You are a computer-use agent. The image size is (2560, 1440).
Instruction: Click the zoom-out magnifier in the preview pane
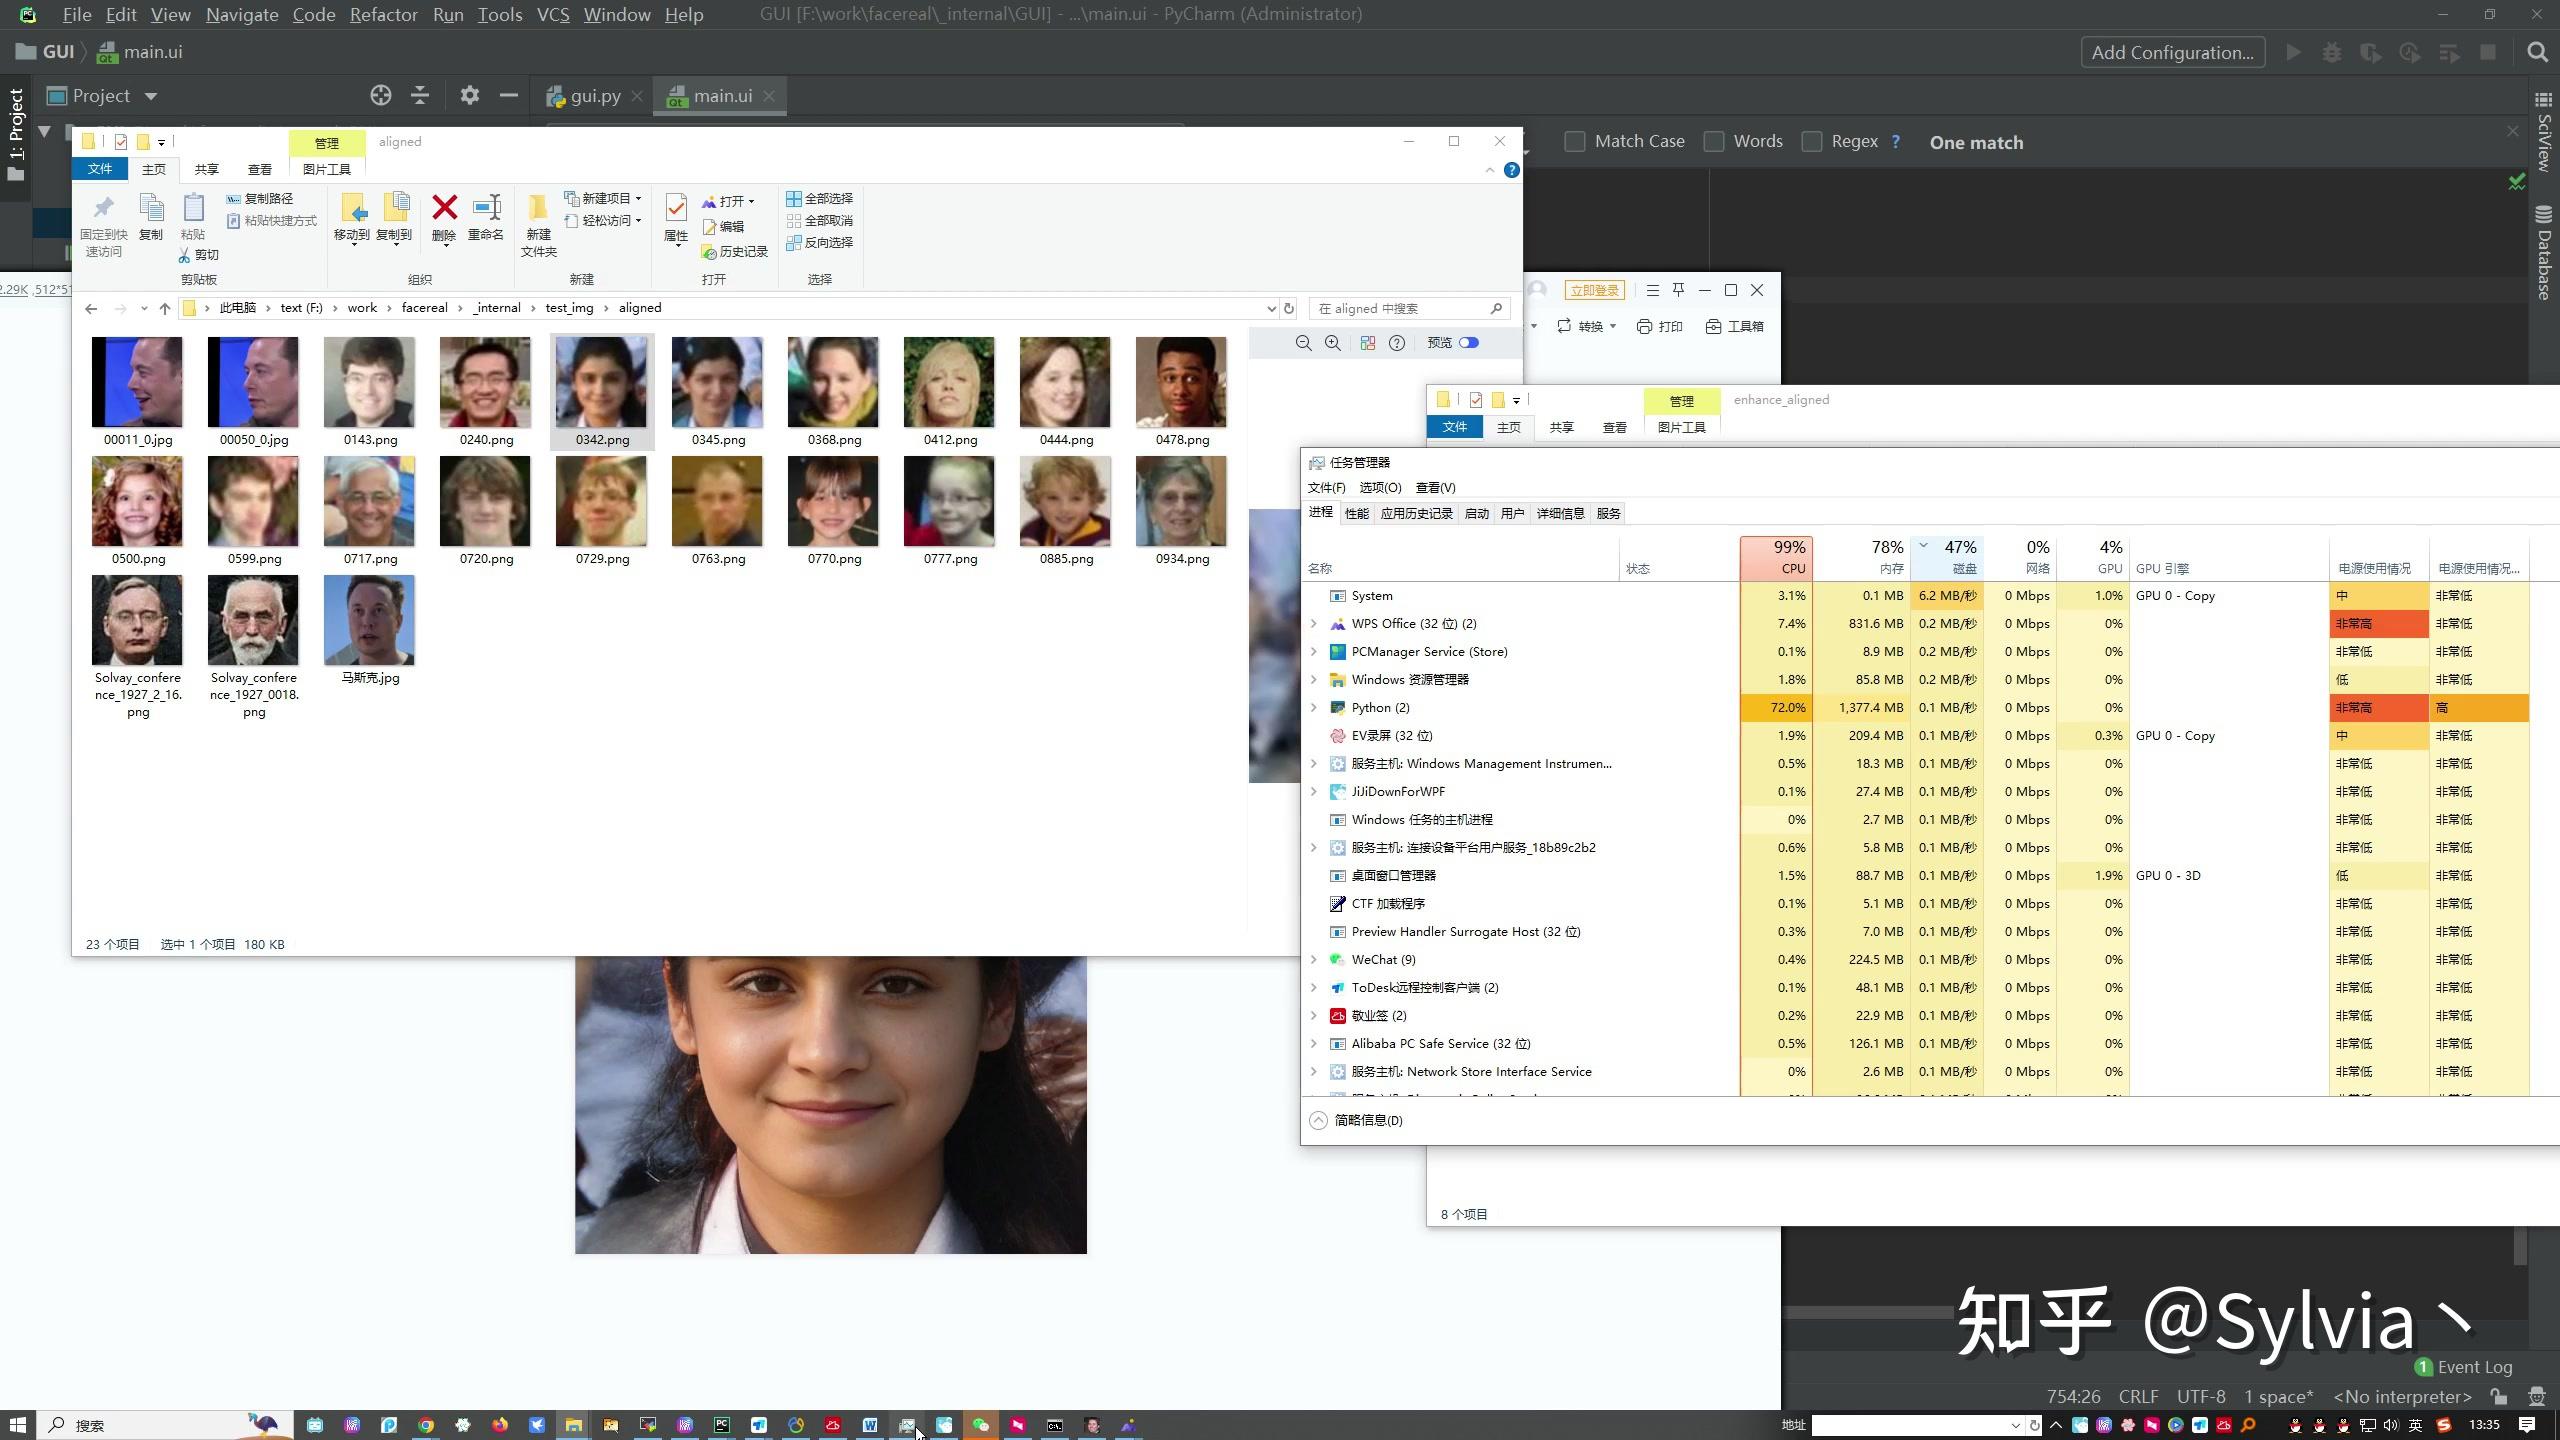point(1303,343)
